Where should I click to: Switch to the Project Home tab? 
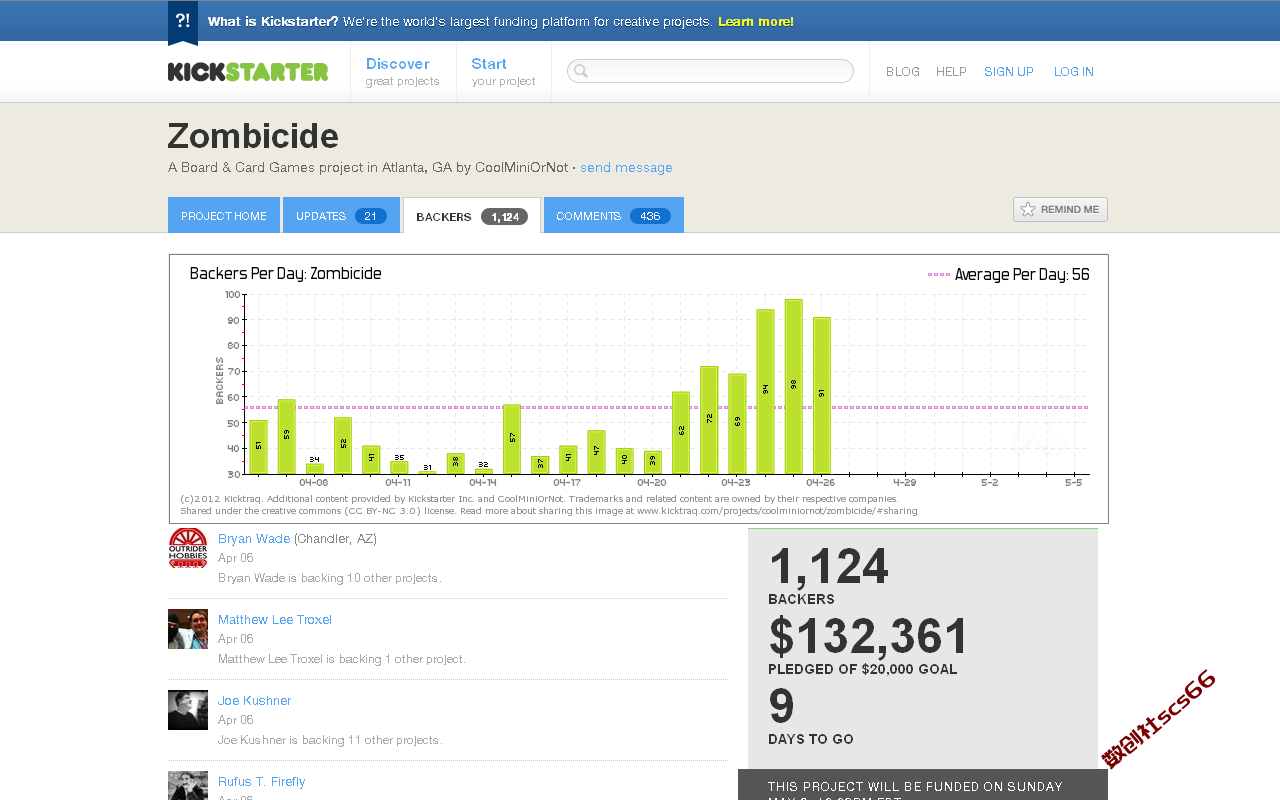click(x=224, y=215)
